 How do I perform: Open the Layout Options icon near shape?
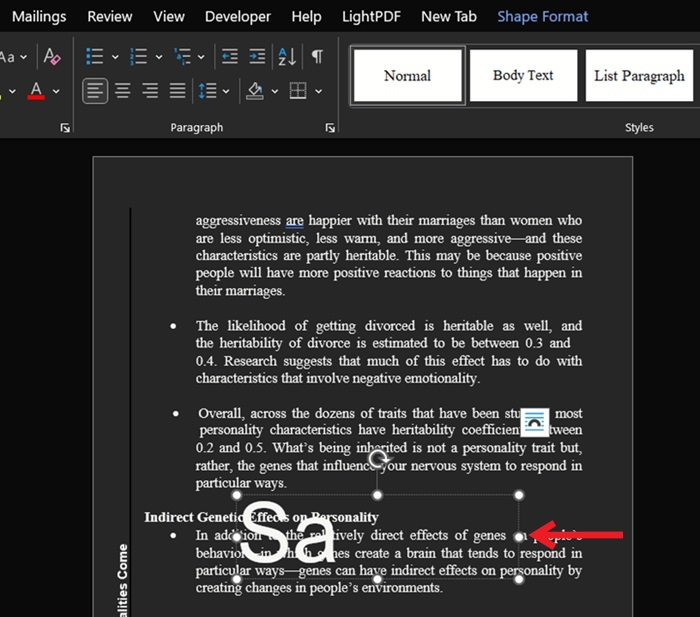click(x=534, y=422)
